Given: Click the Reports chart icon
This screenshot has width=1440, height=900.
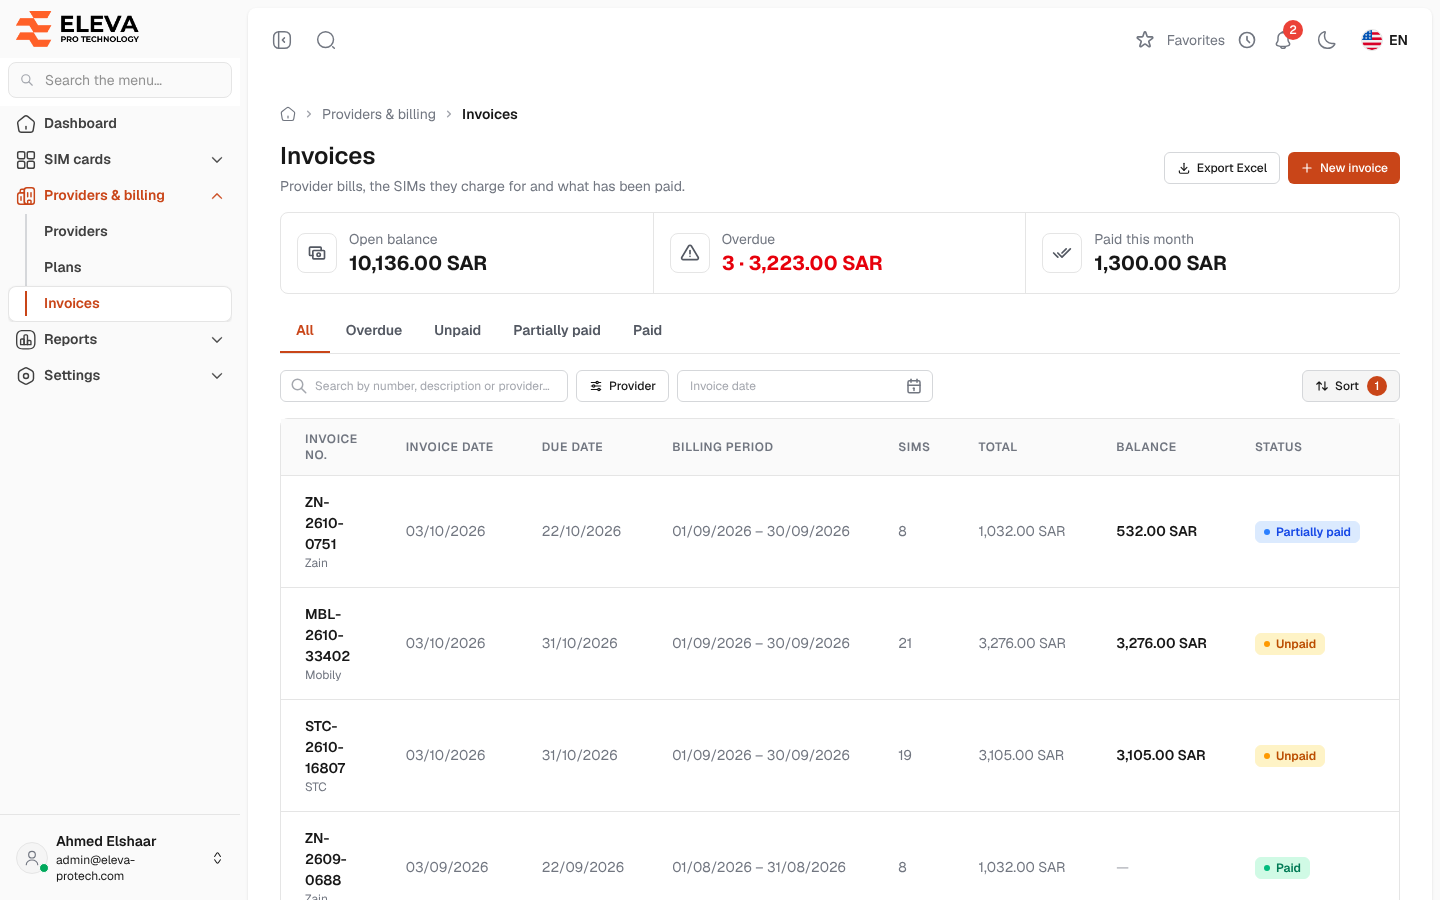Looking at the screenshot, I should point(26,339).
